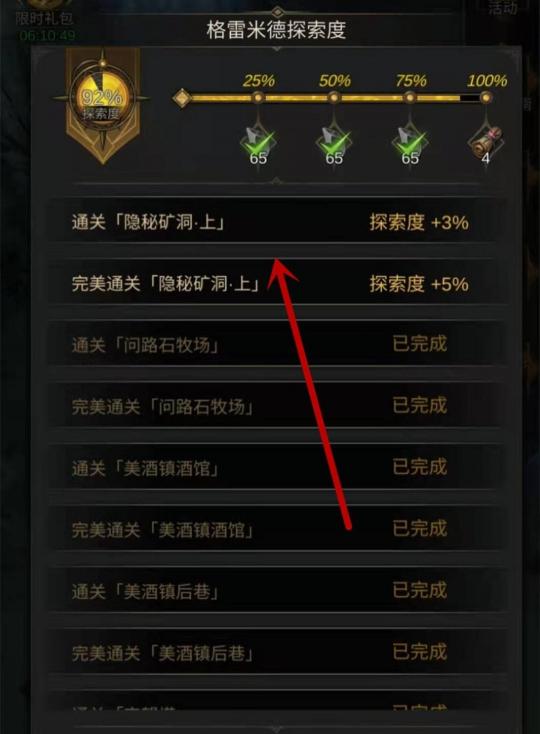Screen dimensions: 540x734
Task: Open the 50% milestone reward icon
Action: point(334,145)
